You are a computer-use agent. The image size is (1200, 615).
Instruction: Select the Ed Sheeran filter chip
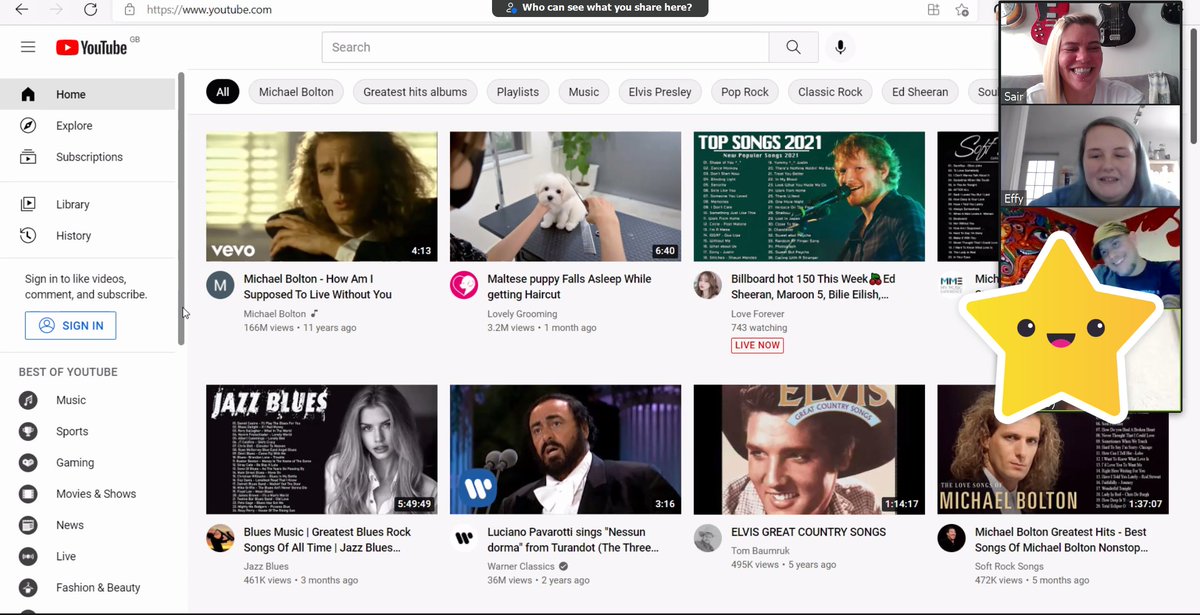coord(920,92)
